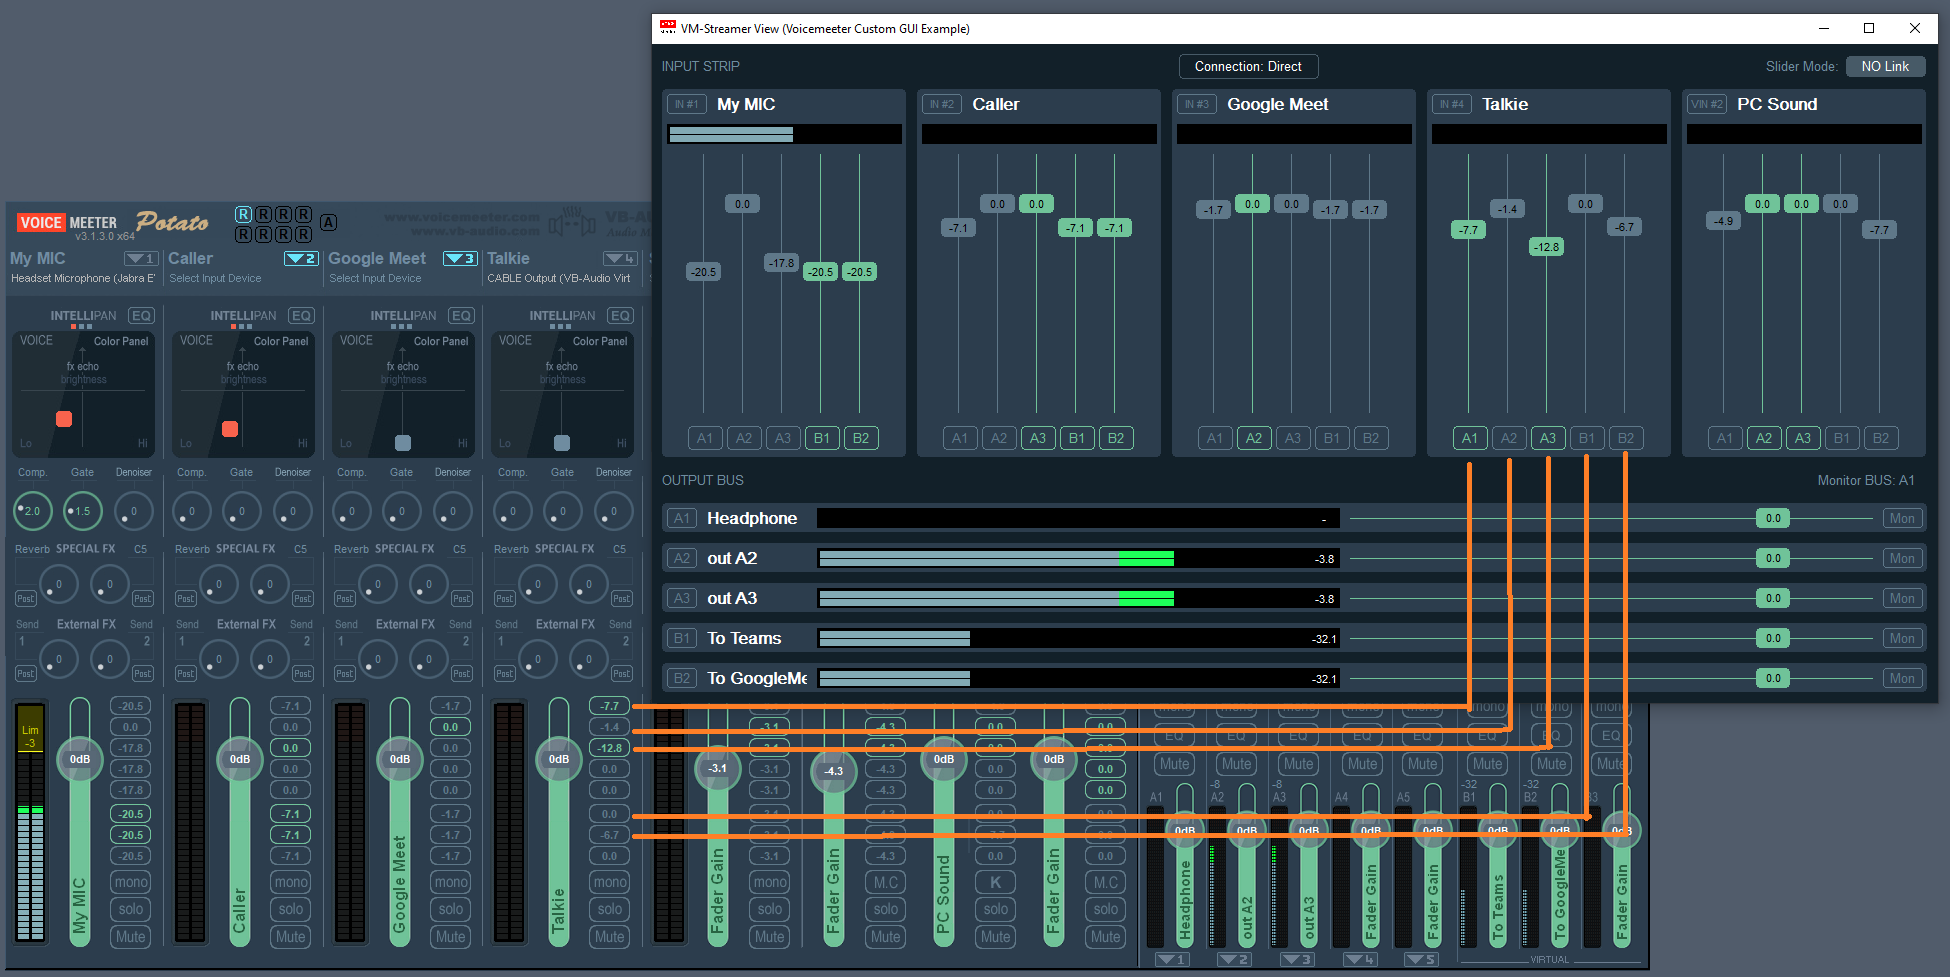This screenshot has height=977, width=1950.
Task: Click My MIC Gate knob
Action: 83,511
